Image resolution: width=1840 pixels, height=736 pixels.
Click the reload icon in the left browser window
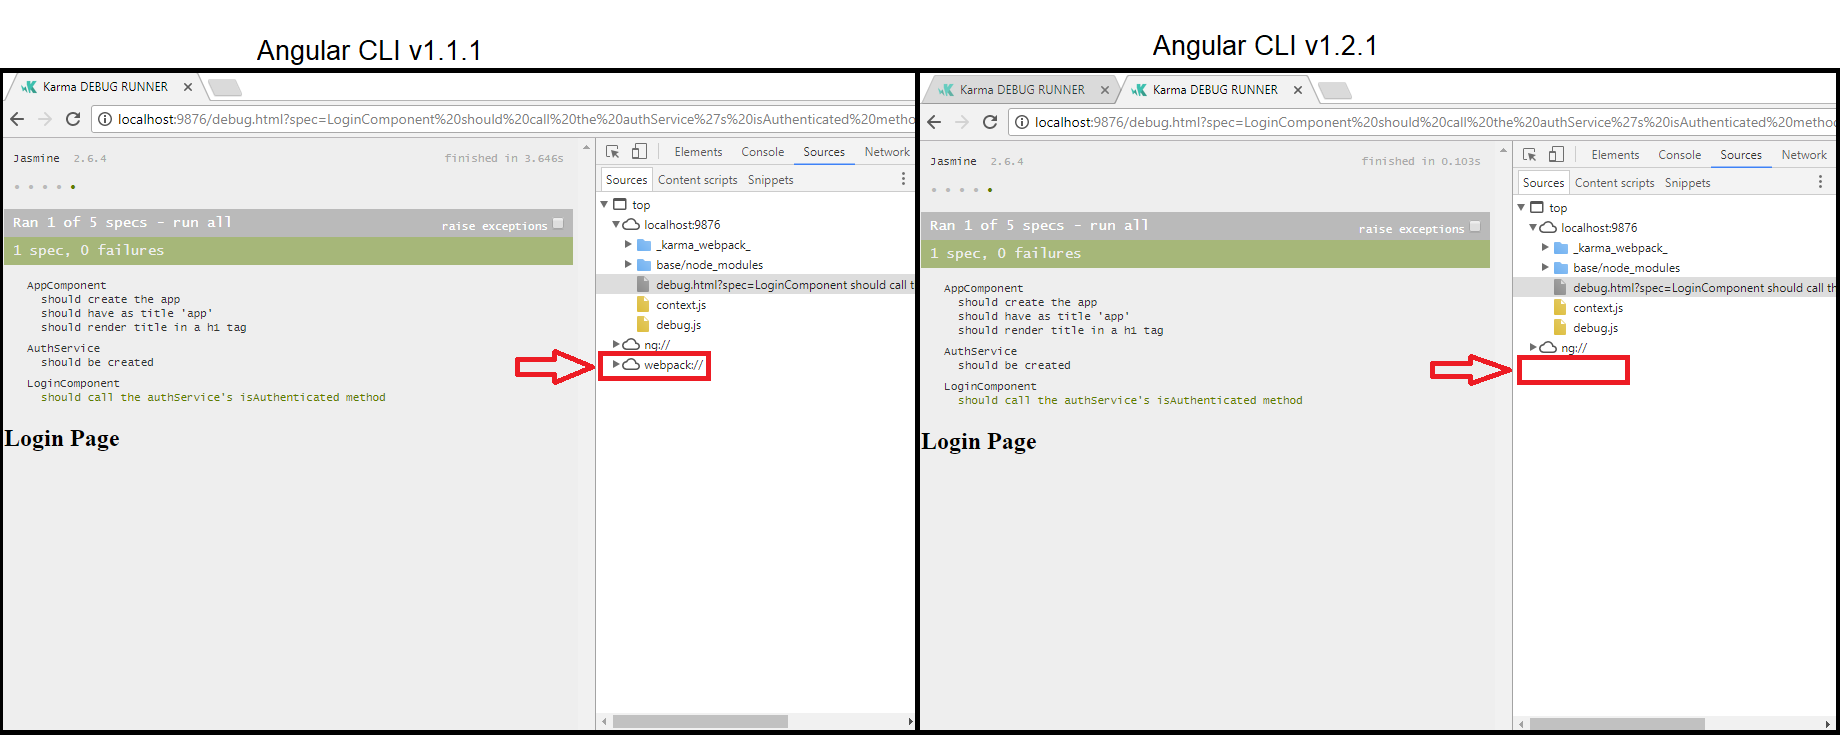coord(73,119)
